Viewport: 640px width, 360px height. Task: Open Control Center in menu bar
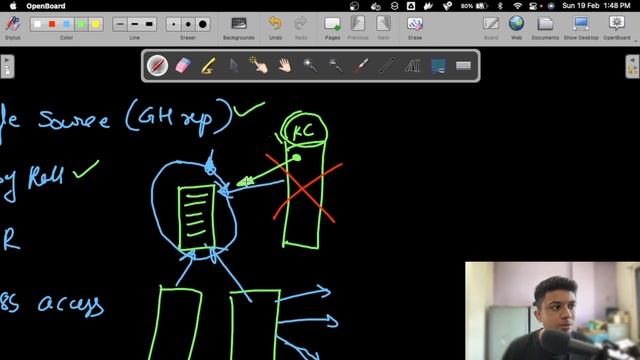pos(533,6)
